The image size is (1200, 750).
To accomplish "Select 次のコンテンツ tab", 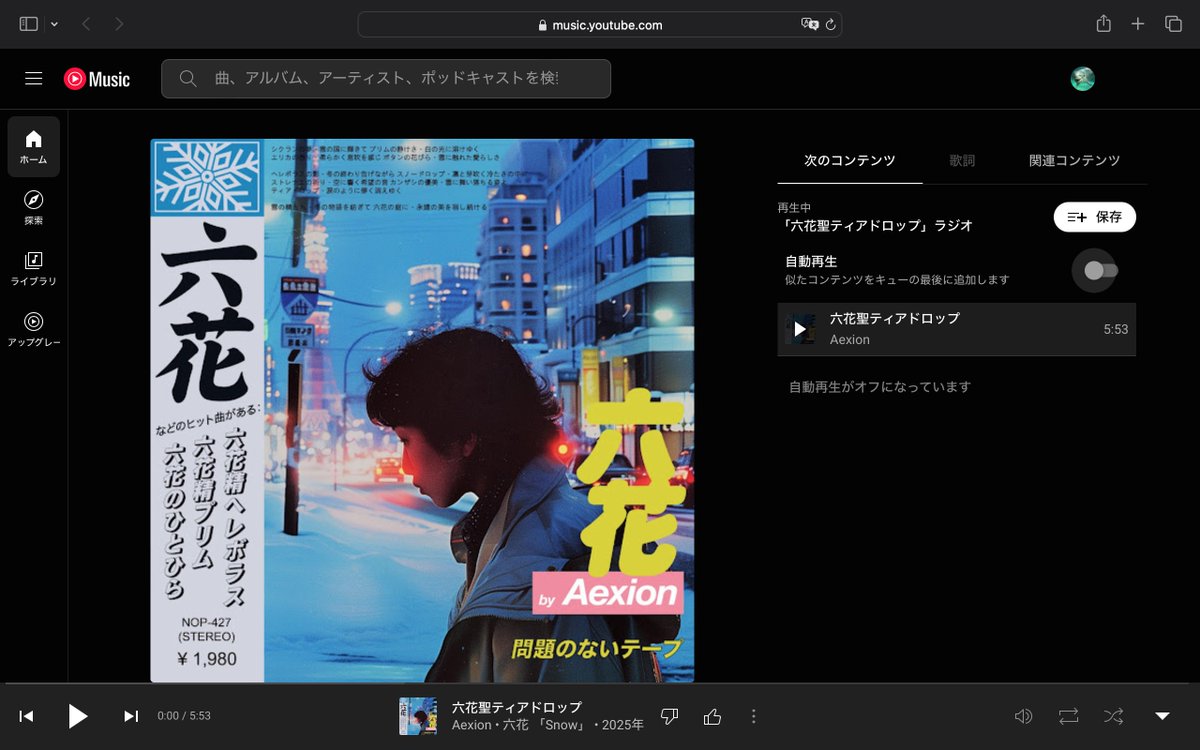I will (850, 160).
